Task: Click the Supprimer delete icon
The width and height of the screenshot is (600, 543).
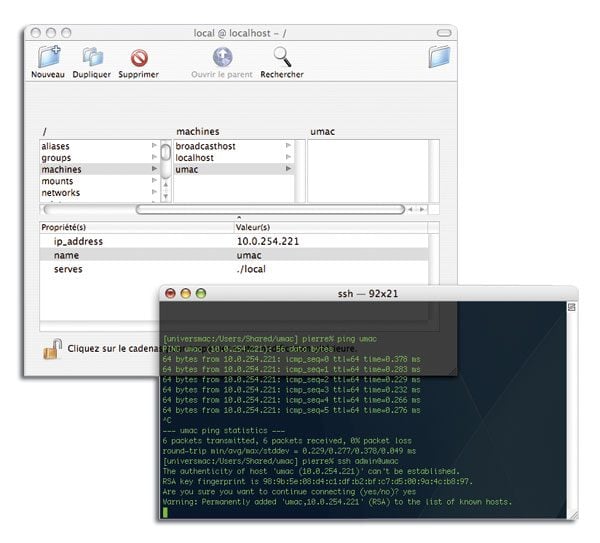Action: [138, 58]
